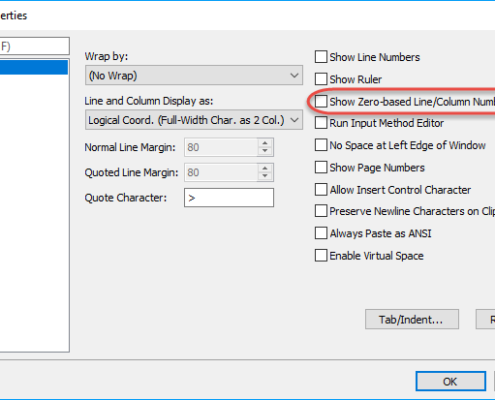Select the highlighted item in configuration list
Viewport: 495px width, 400px height.
click(x=34, y=68)
